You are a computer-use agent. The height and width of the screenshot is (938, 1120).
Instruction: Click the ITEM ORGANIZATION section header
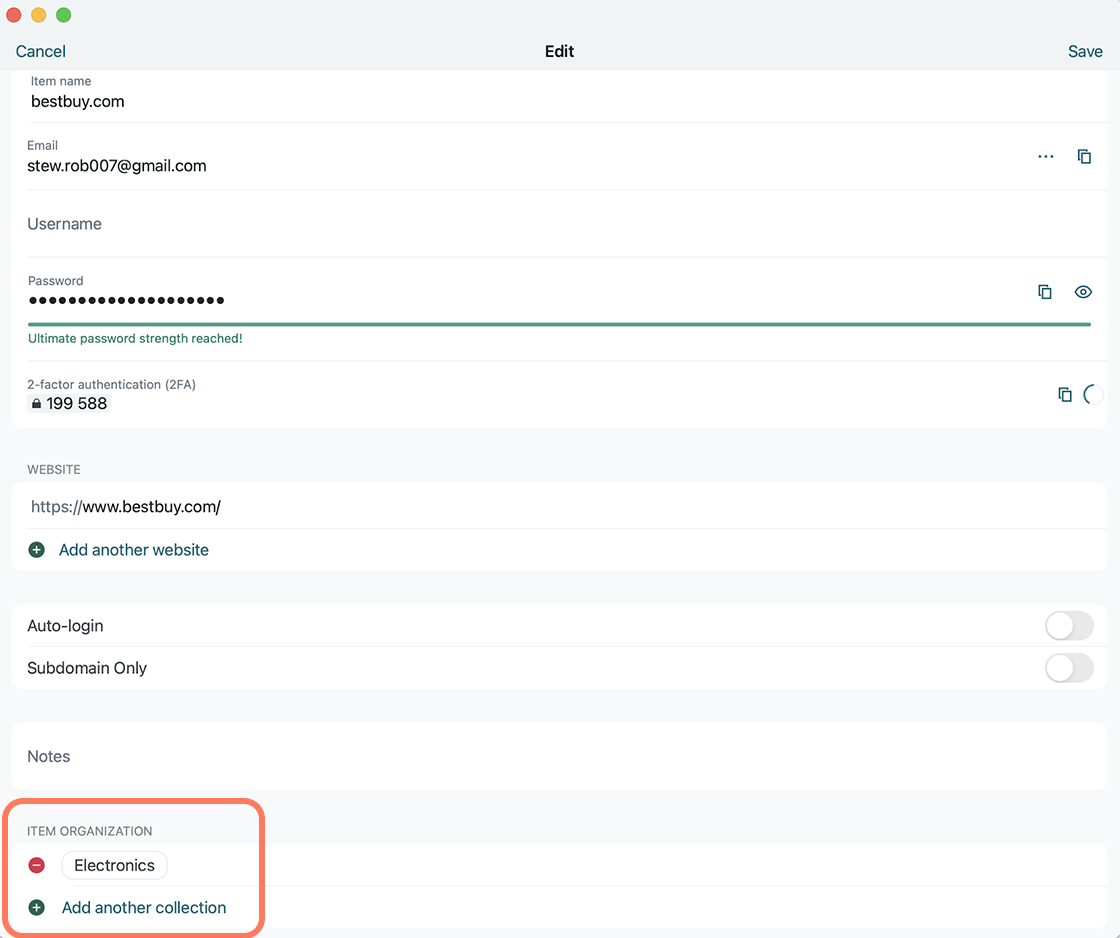pyautogui.click(x=89, y=831)
